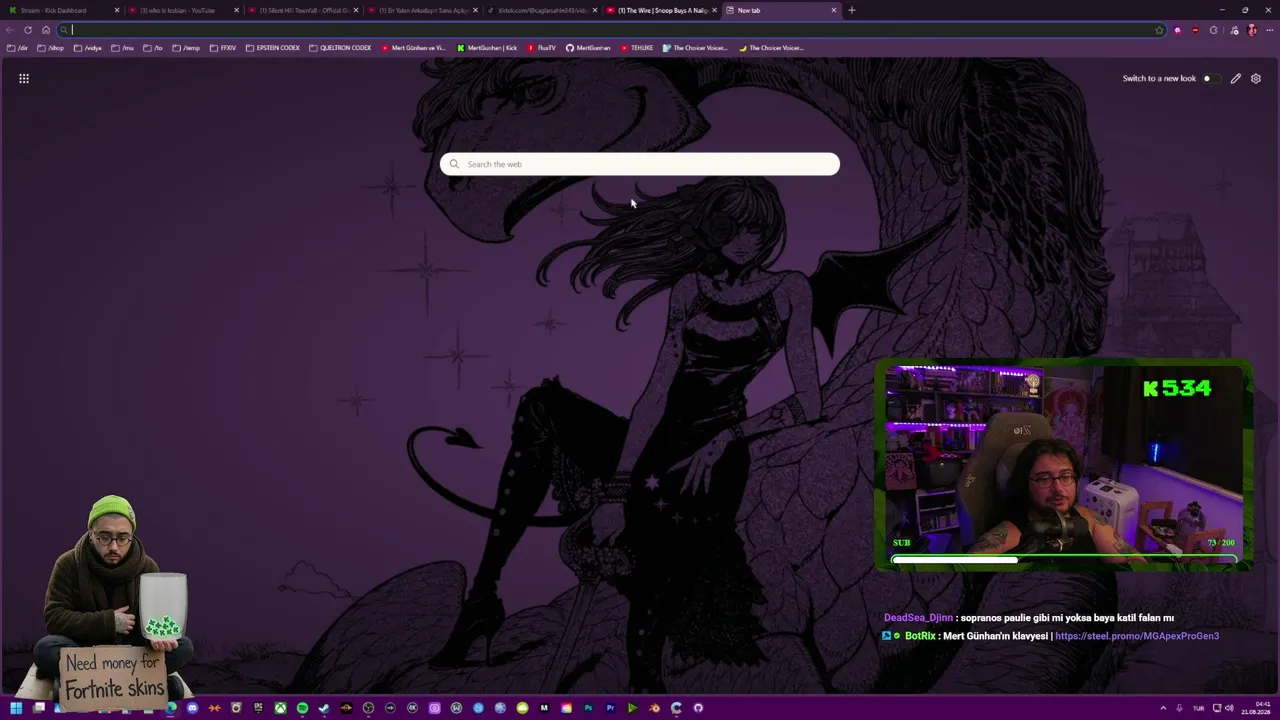Click the TUR keyboard language indicator

tap(1198, 708)
